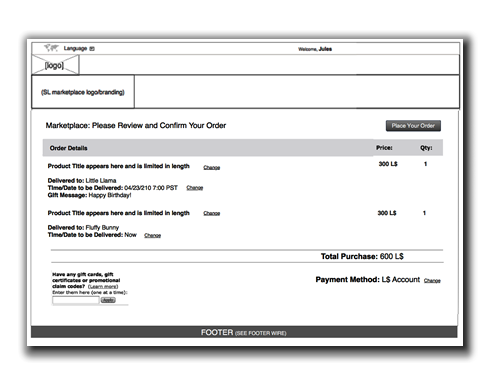488x383 pixels.
Task: Click the SL marketplace logo/branding box
Action: (x=83, y=92)
